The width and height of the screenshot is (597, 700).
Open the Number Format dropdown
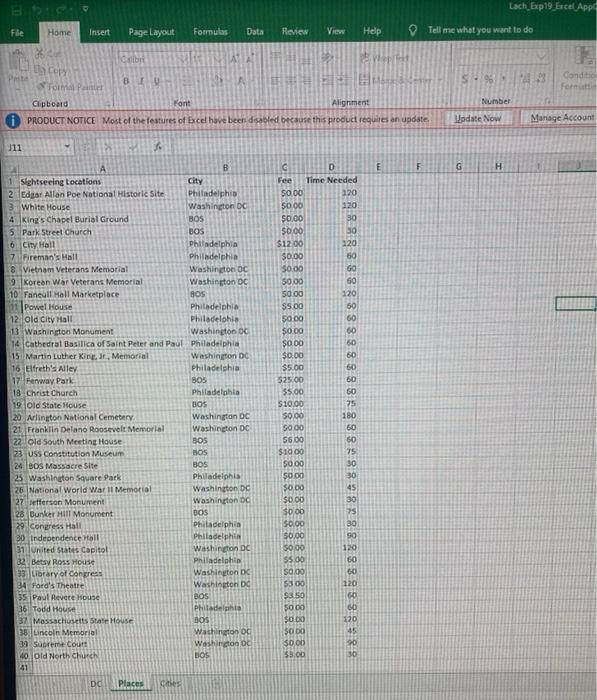click(x=542, y=57)
